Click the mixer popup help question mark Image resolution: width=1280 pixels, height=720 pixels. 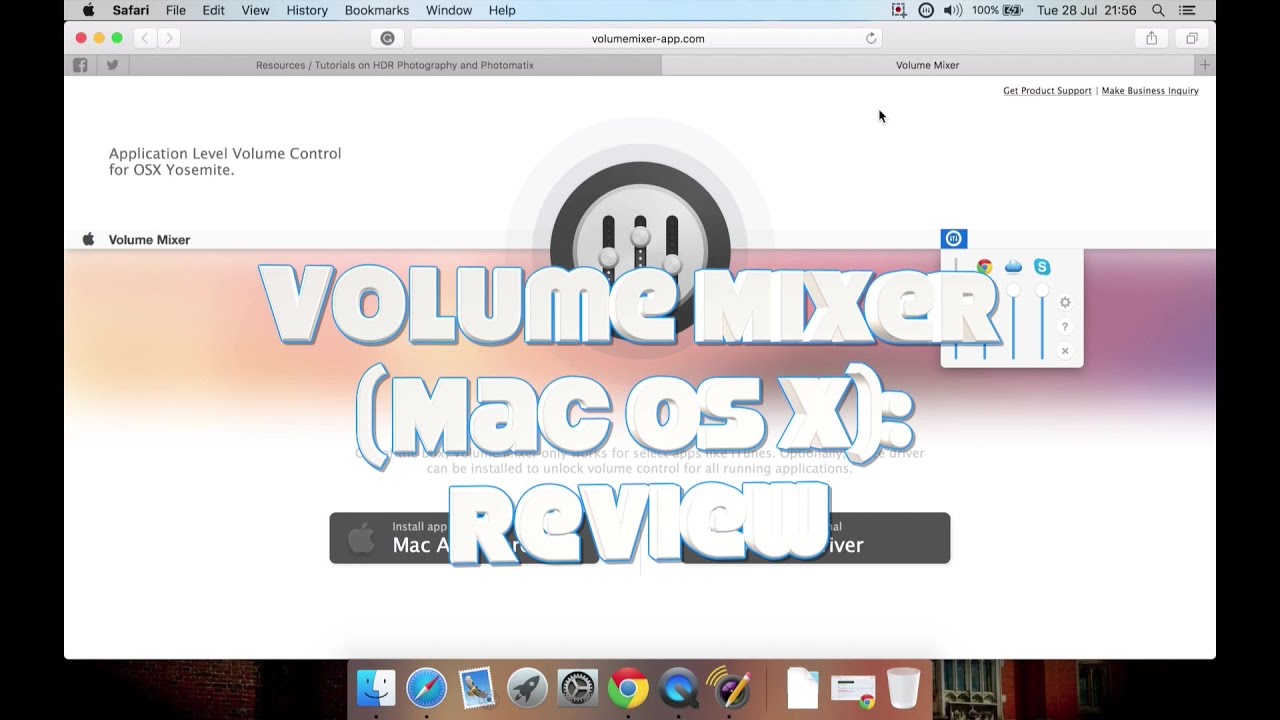(1065, 327)
